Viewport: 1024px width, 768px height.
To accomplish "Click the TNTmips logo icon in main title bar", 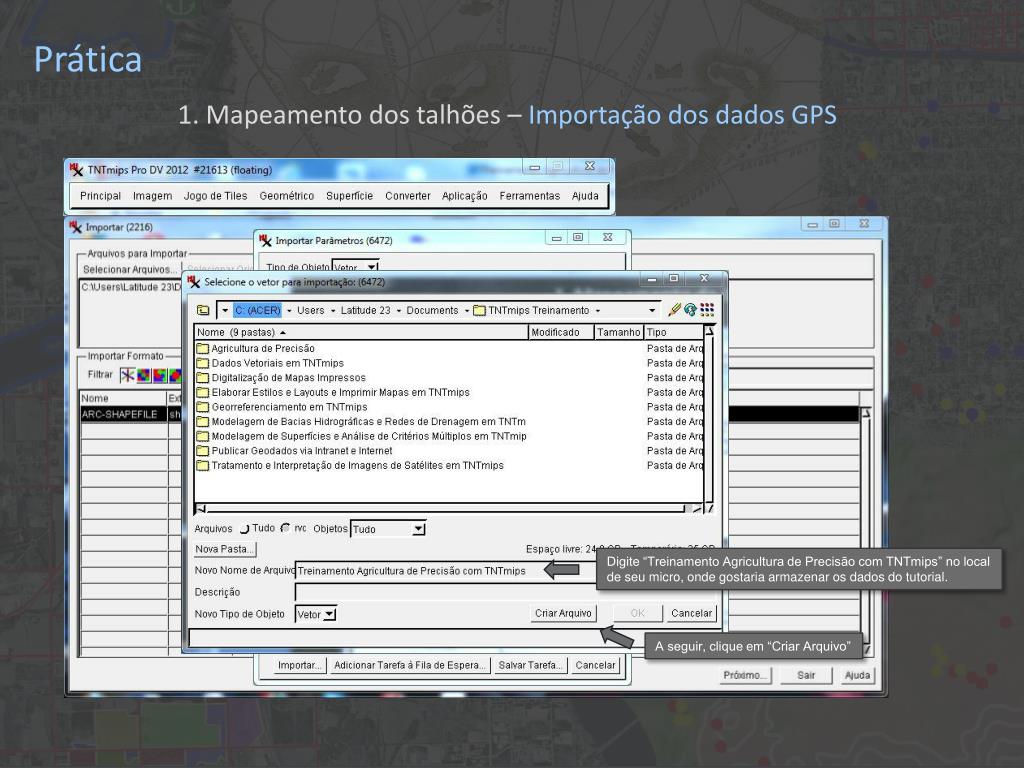I will pyautogui.click(x=76, y=170).
